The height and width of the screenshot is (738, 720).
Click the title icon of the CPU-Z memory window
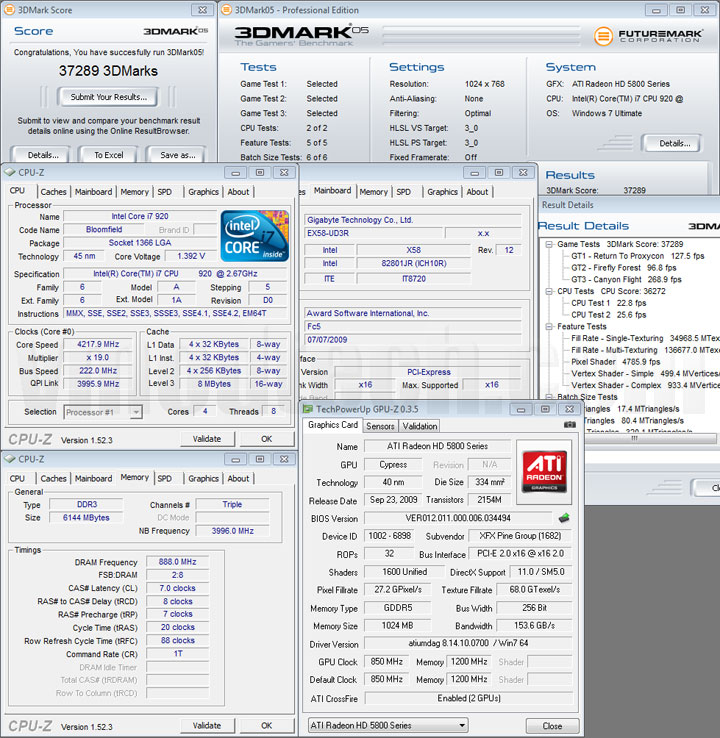(x=10, y=459)
